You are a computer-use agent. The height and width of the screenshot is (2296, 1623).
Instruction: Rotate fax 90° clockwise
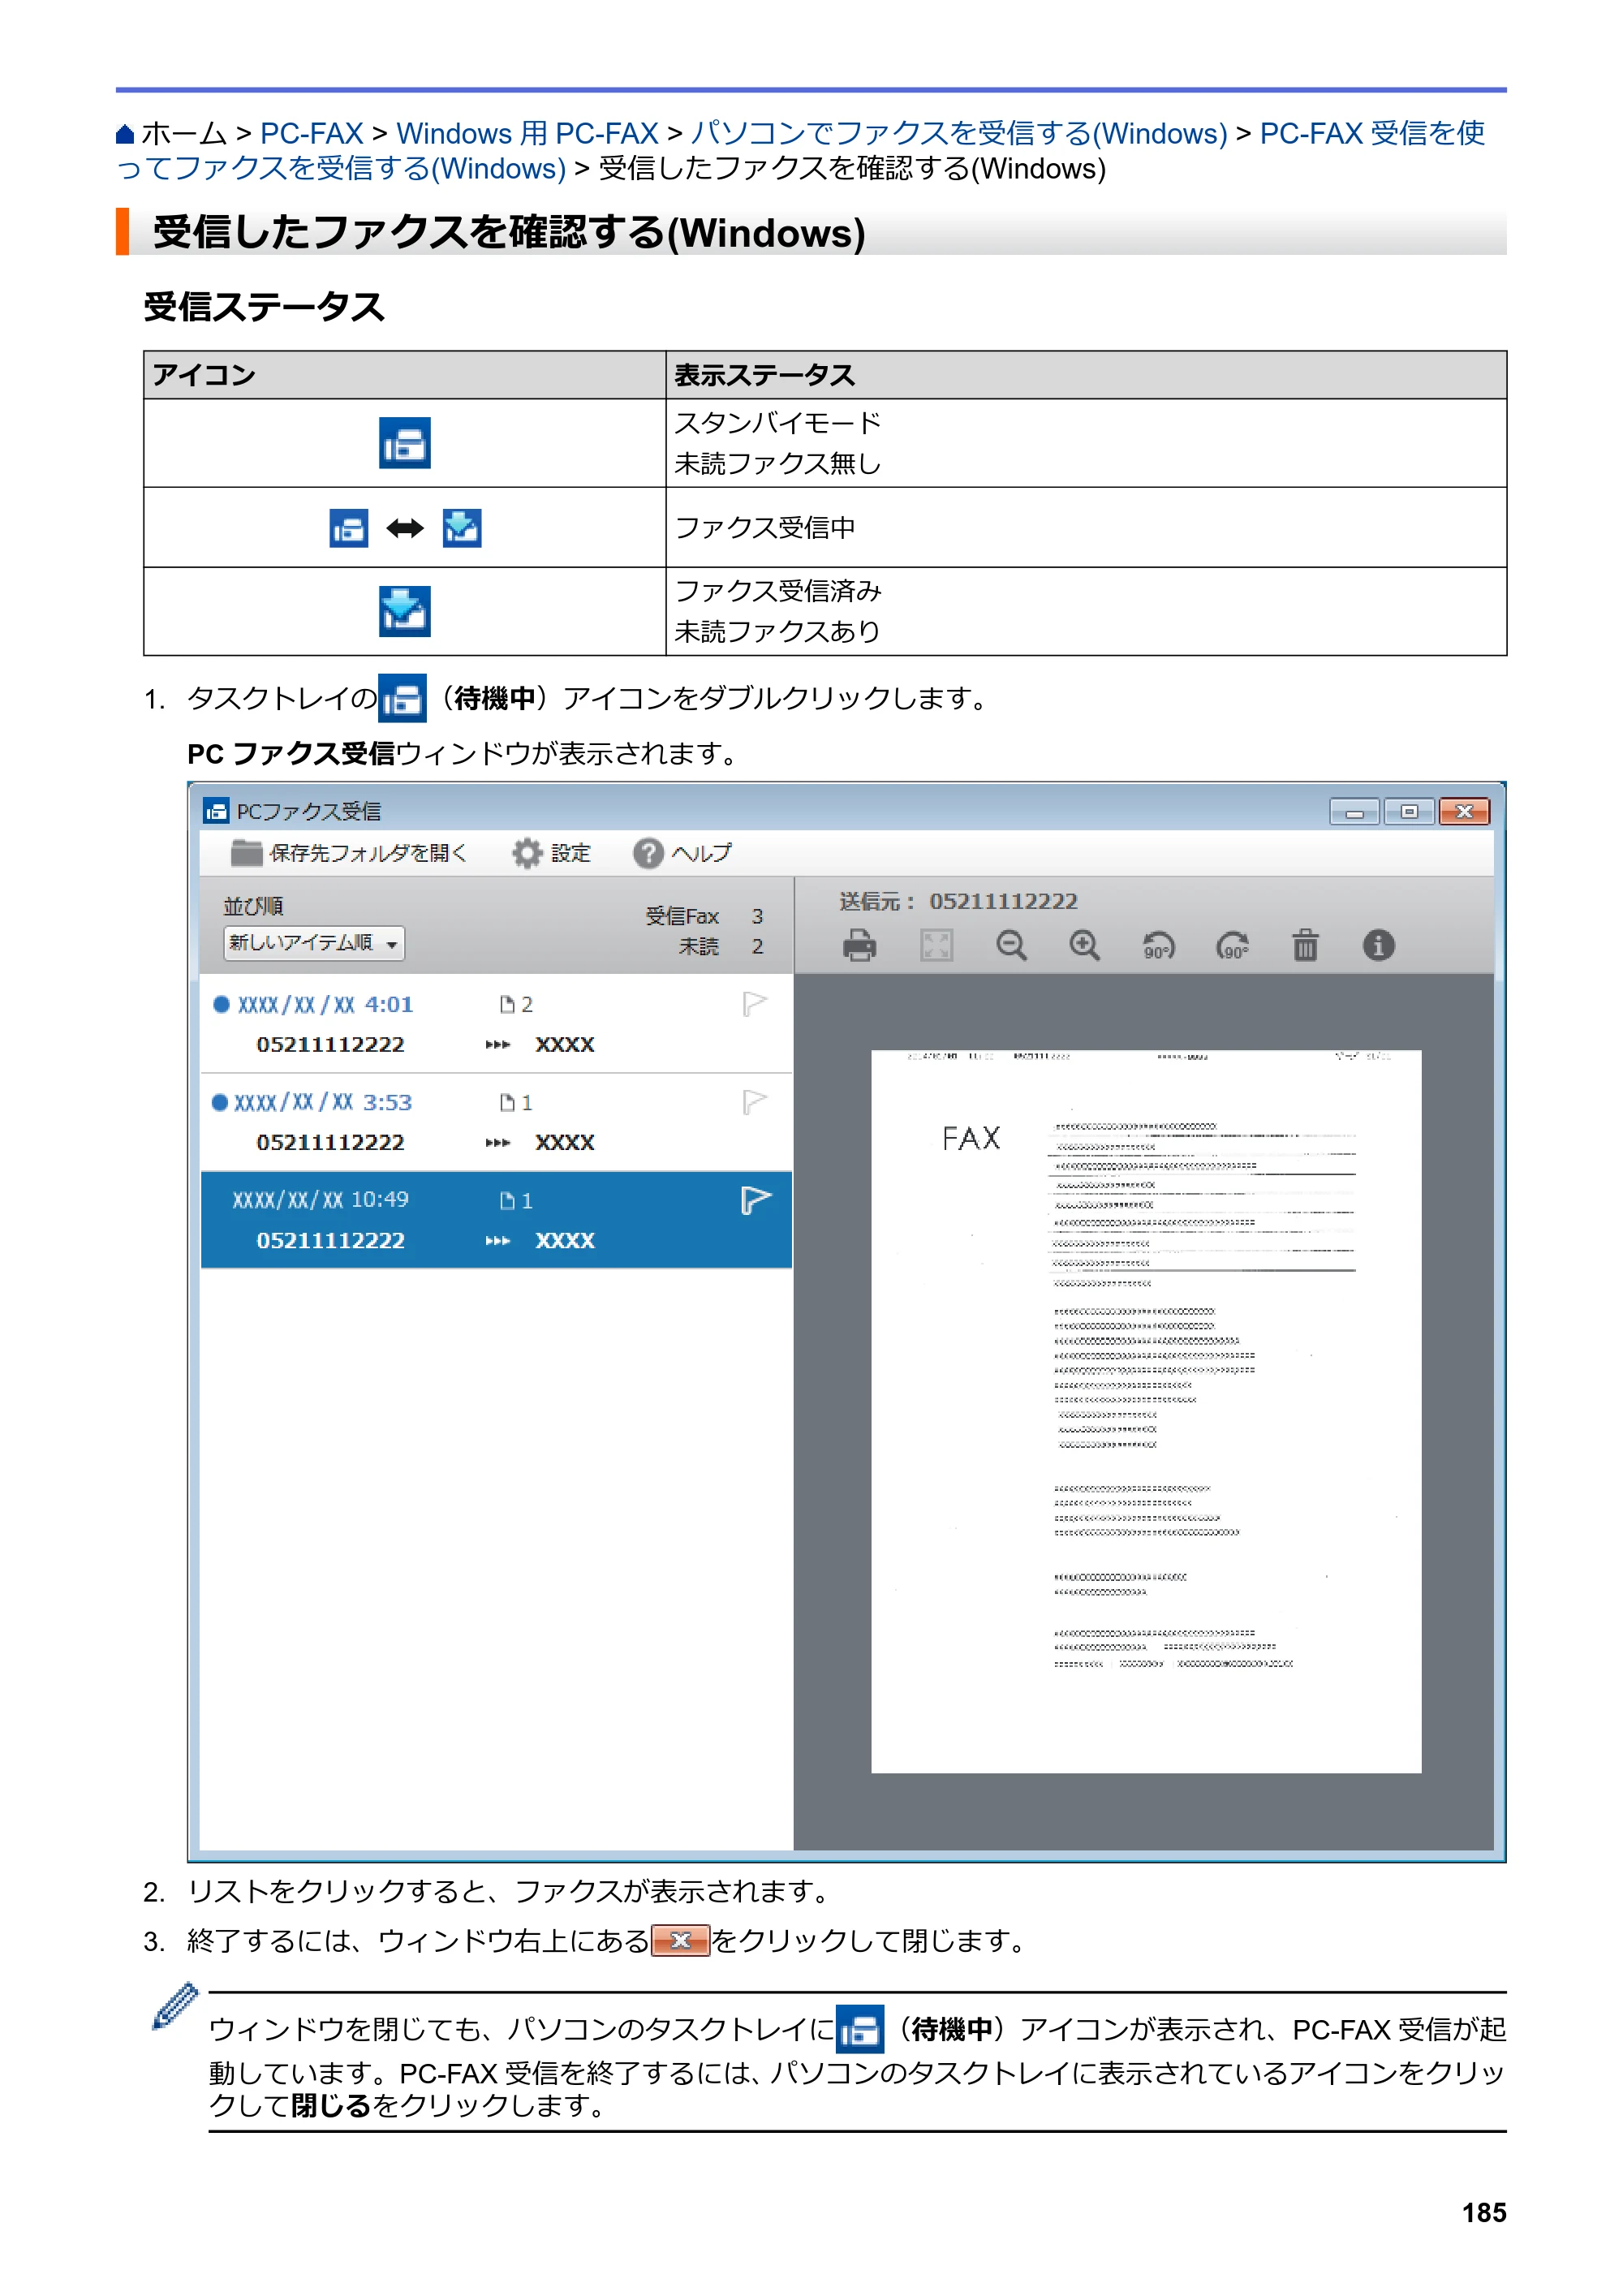coord(1232,945)
